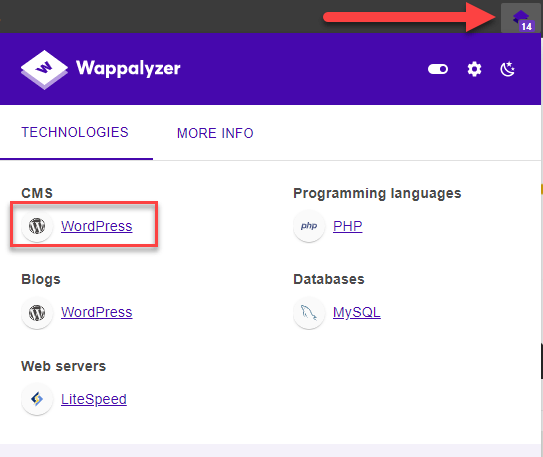
Task: Open the PHP technology link
Action: point(348,226)
